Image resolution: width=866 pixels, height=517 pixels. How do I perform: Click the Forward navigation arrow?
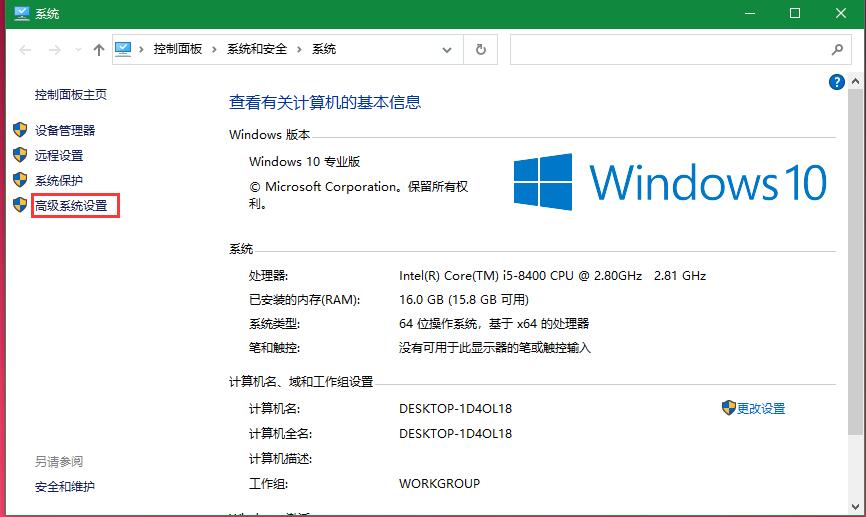(55, 50)
